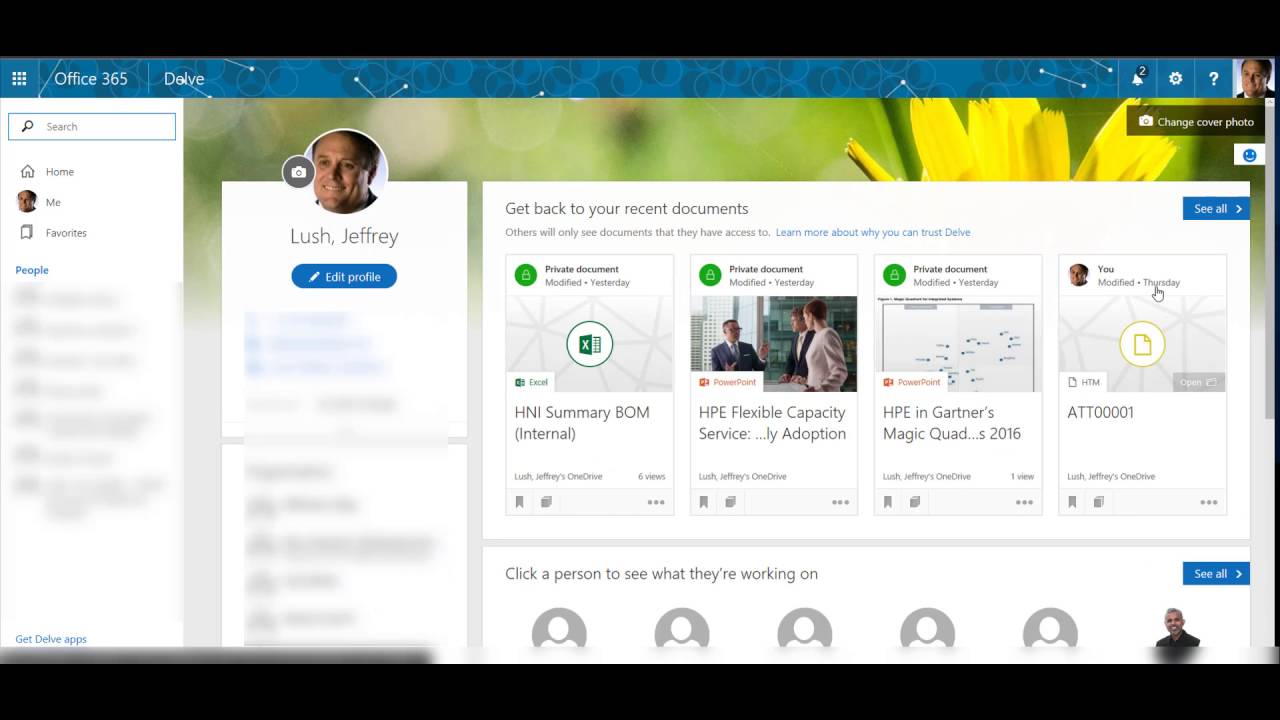Add HPE Flexible Capacity Service to a board
1280x720 pixels.
[x=730, y=502]
